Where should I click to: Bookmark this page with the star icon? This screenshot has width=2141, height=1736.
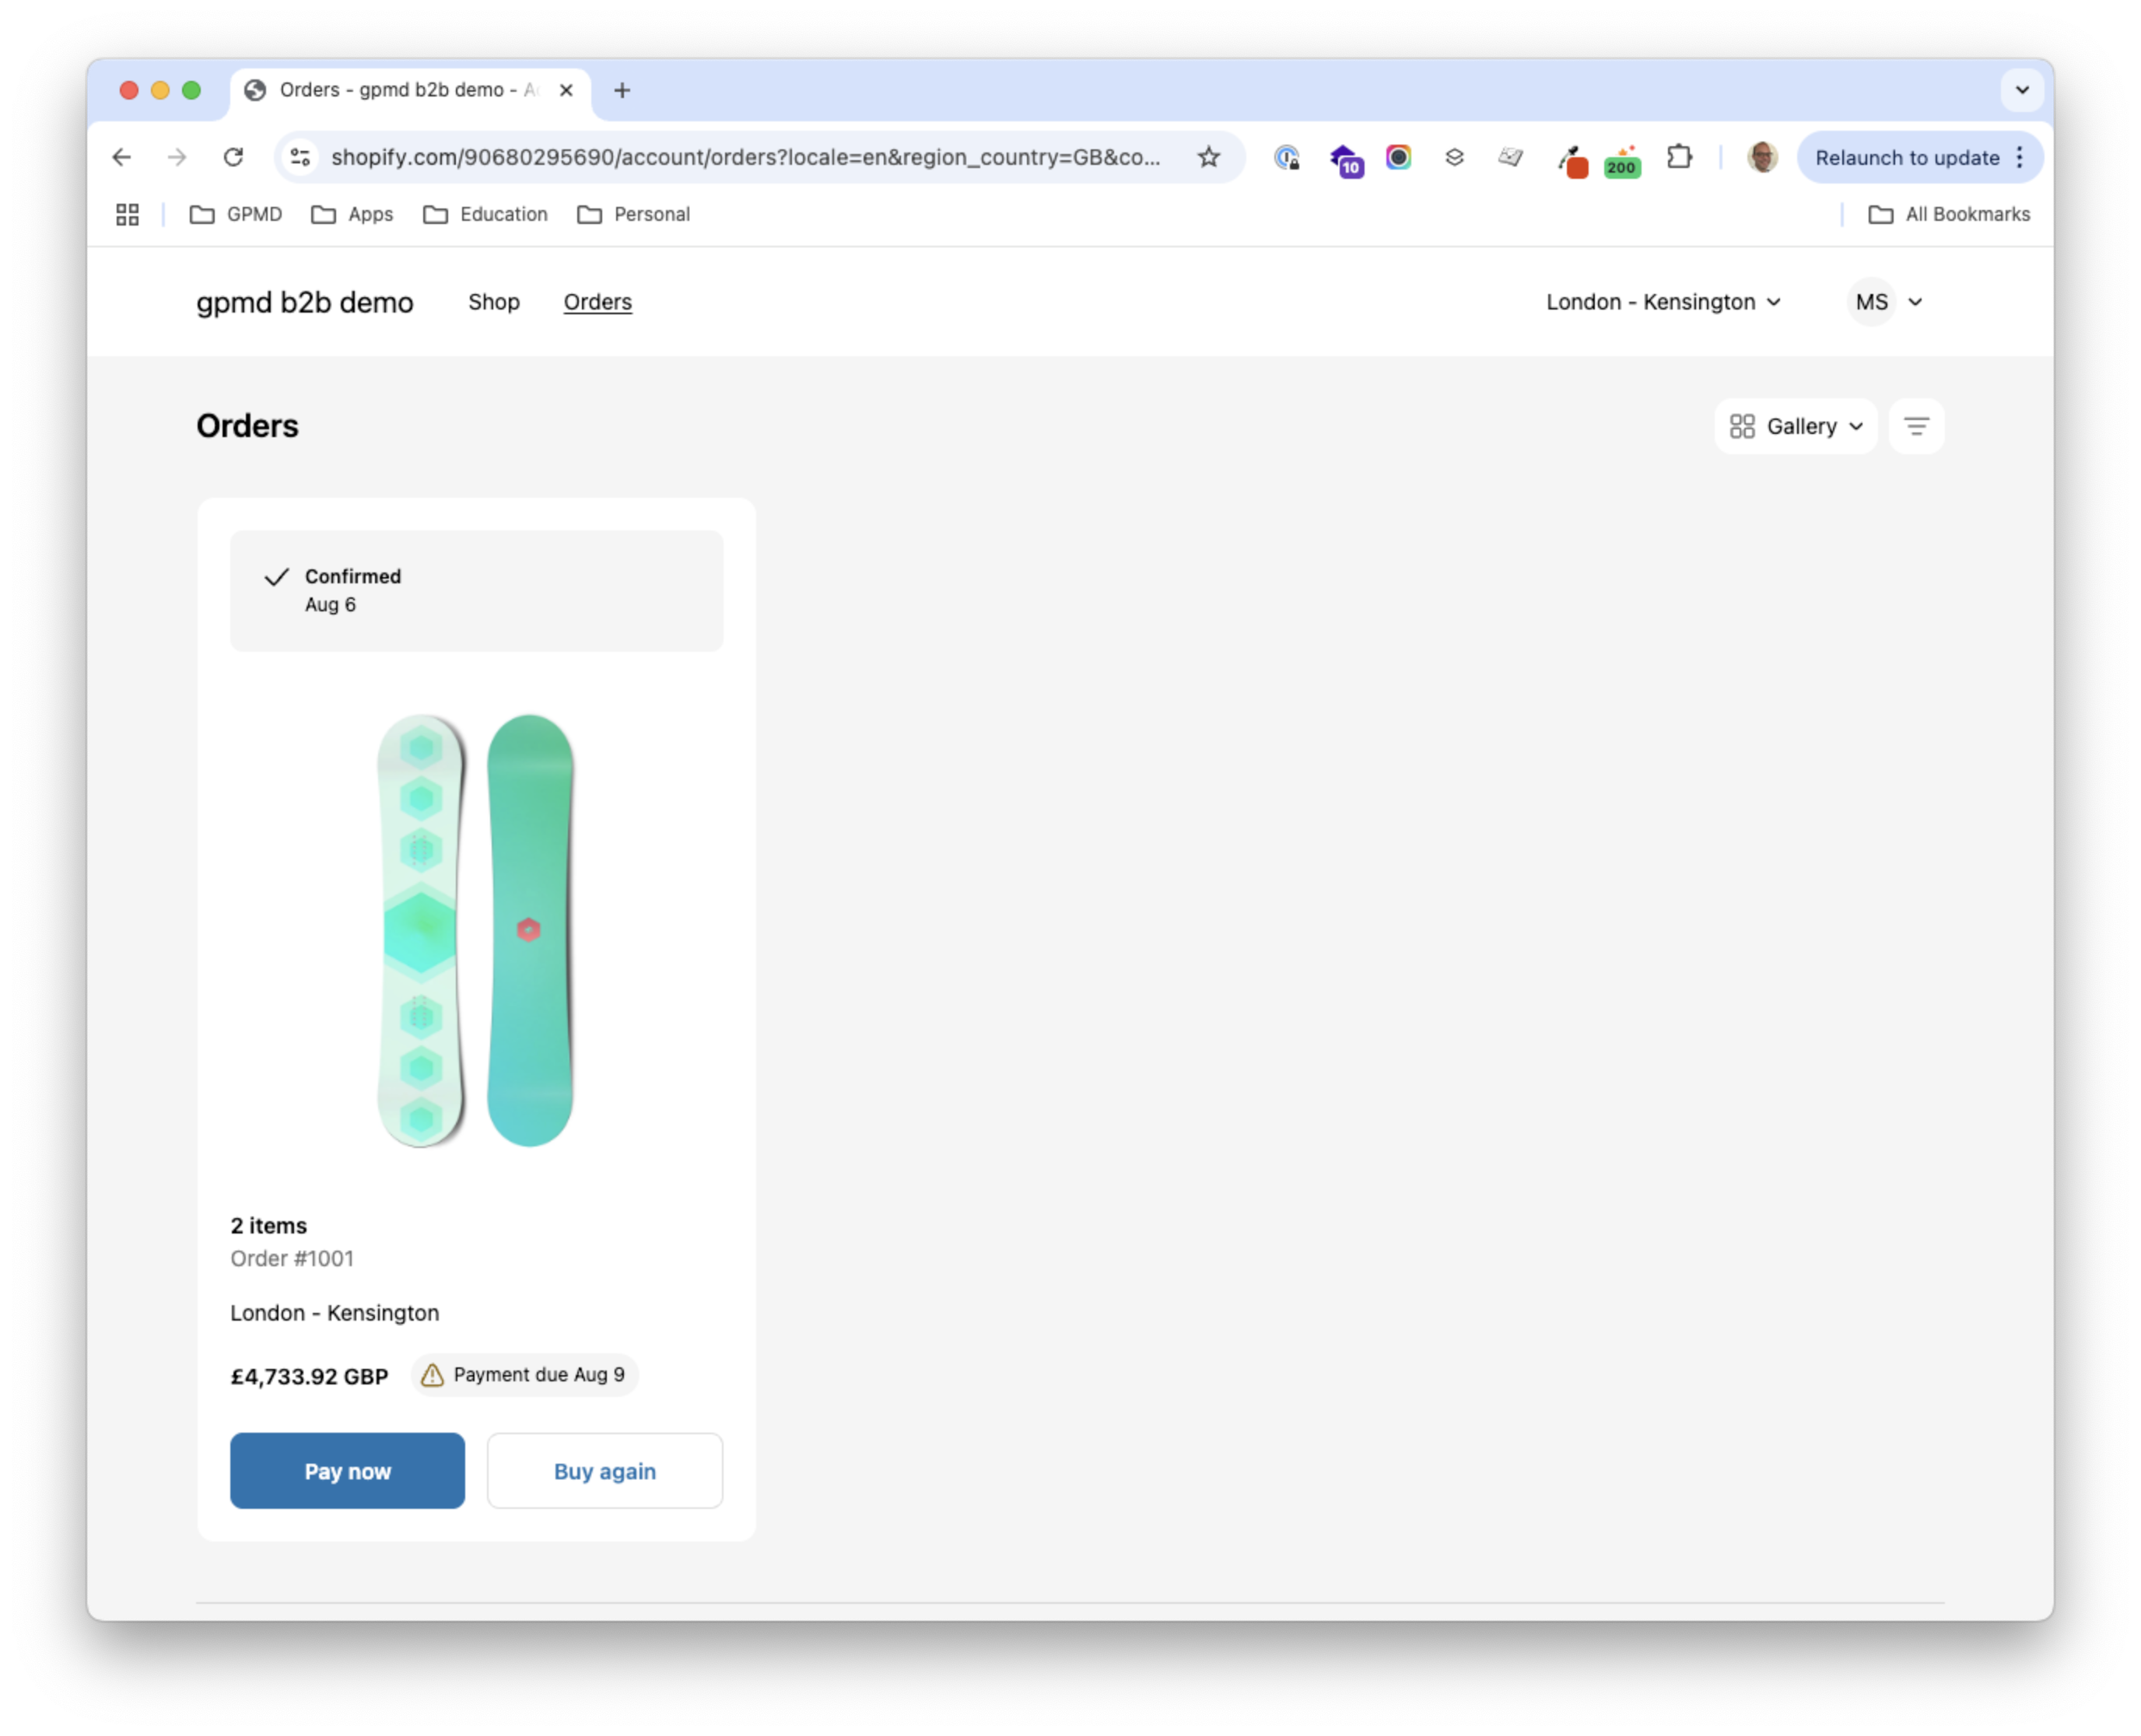tap(1208, 157)
